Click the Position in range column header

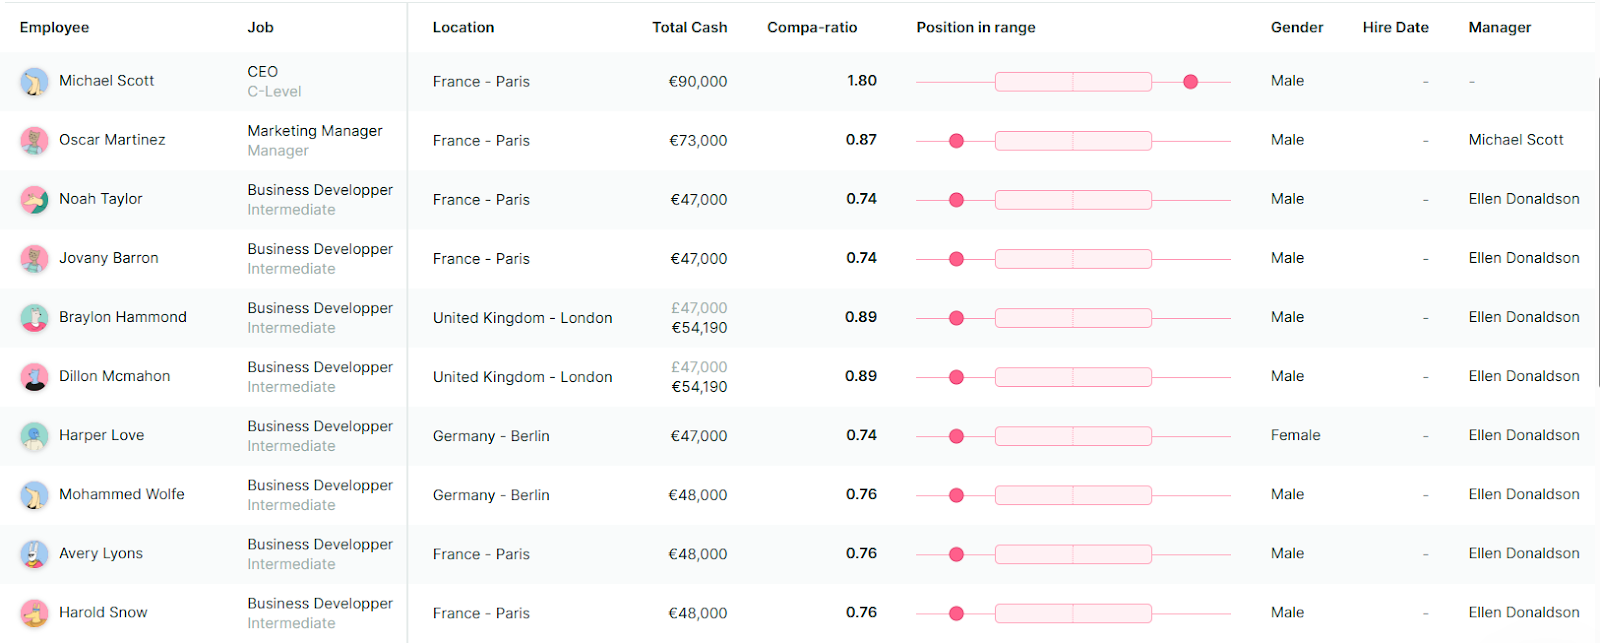tap(975, 28)
